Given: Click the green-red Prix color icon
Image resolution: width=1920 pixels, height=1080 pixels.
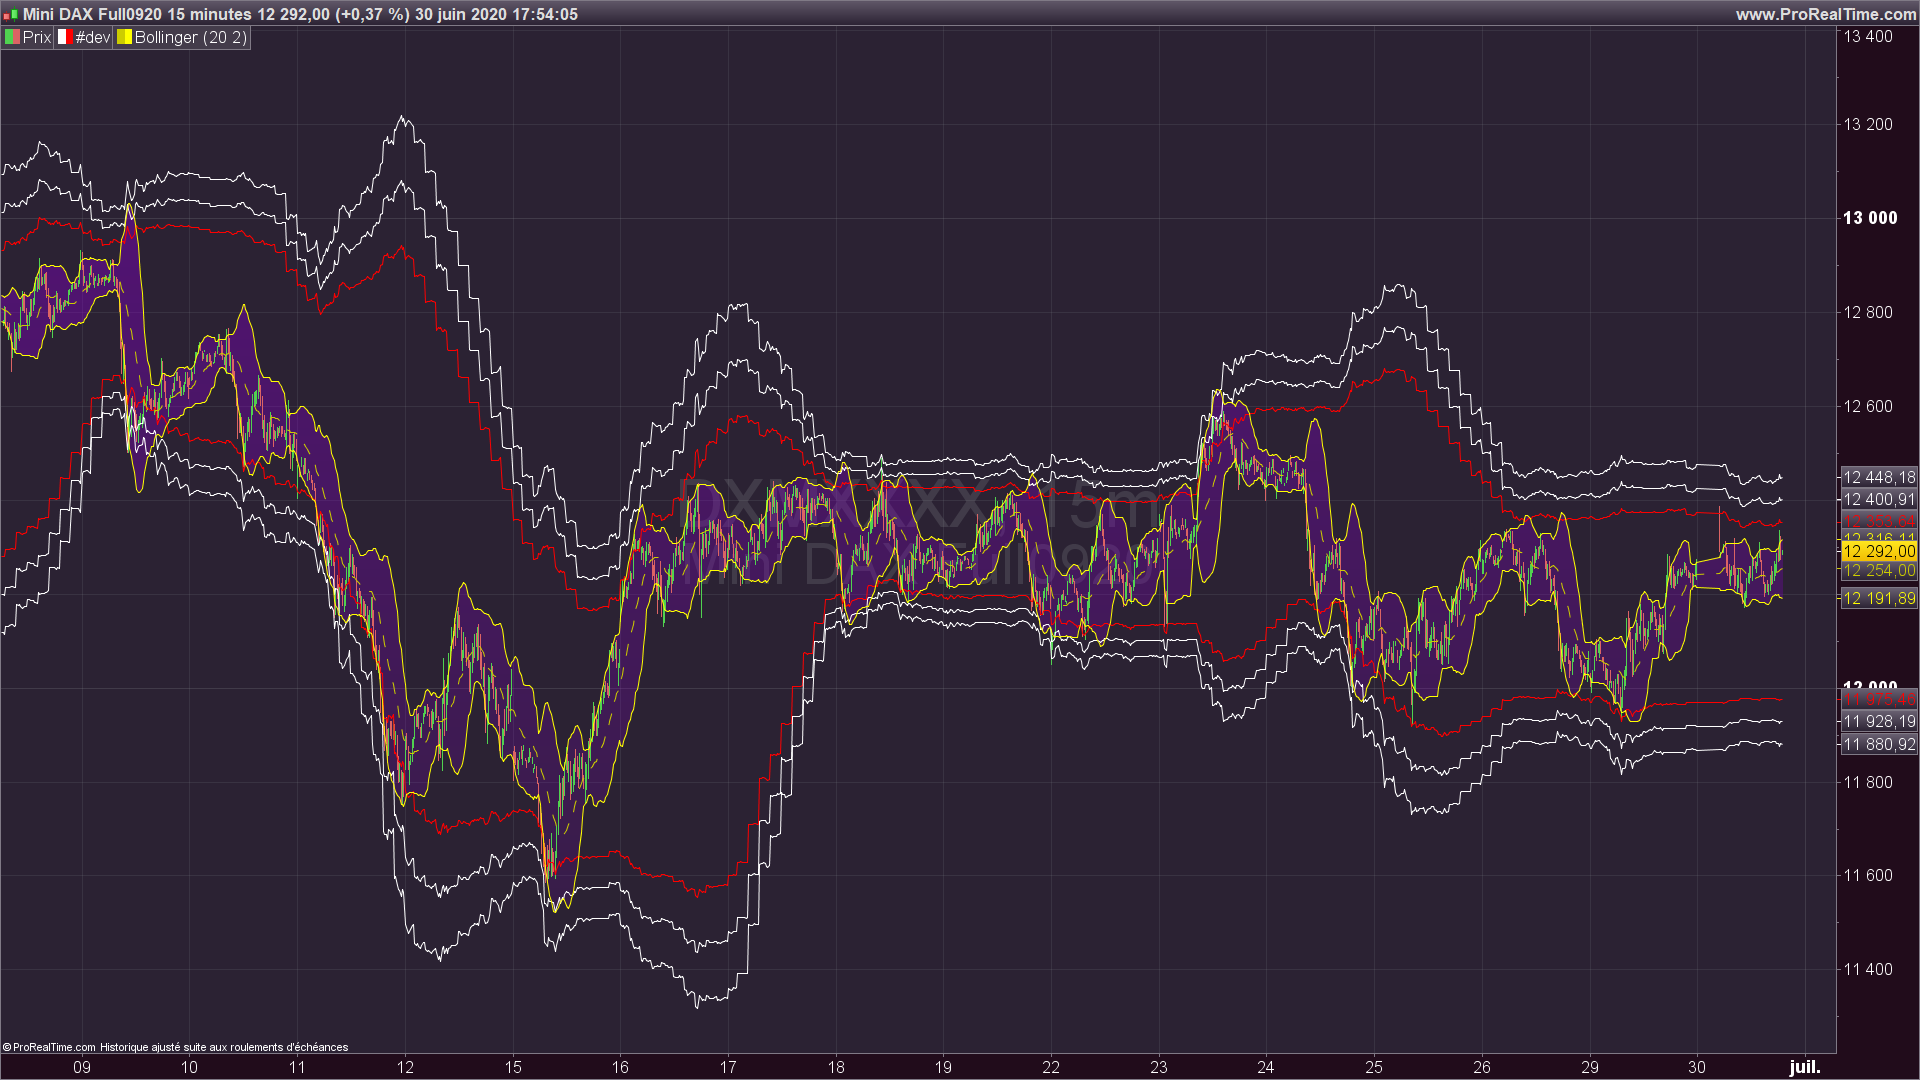Looking at the screenshot, I should [x=12, y=37].
